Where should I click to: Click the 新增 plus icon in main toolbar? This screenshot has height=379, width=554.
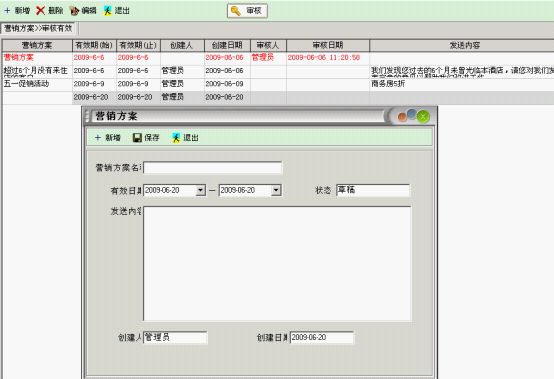[7, 11]
